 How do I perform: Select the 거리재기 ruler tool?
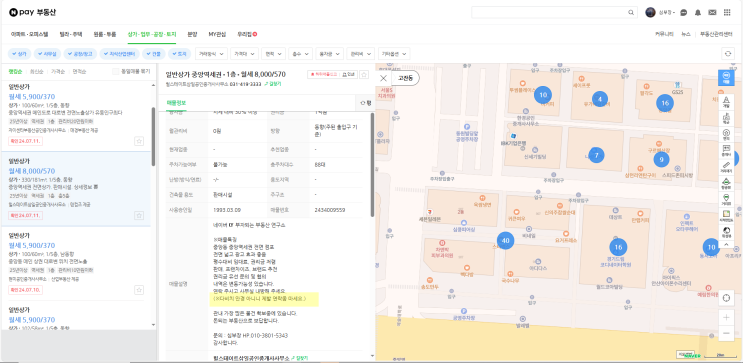pos(726,167)
